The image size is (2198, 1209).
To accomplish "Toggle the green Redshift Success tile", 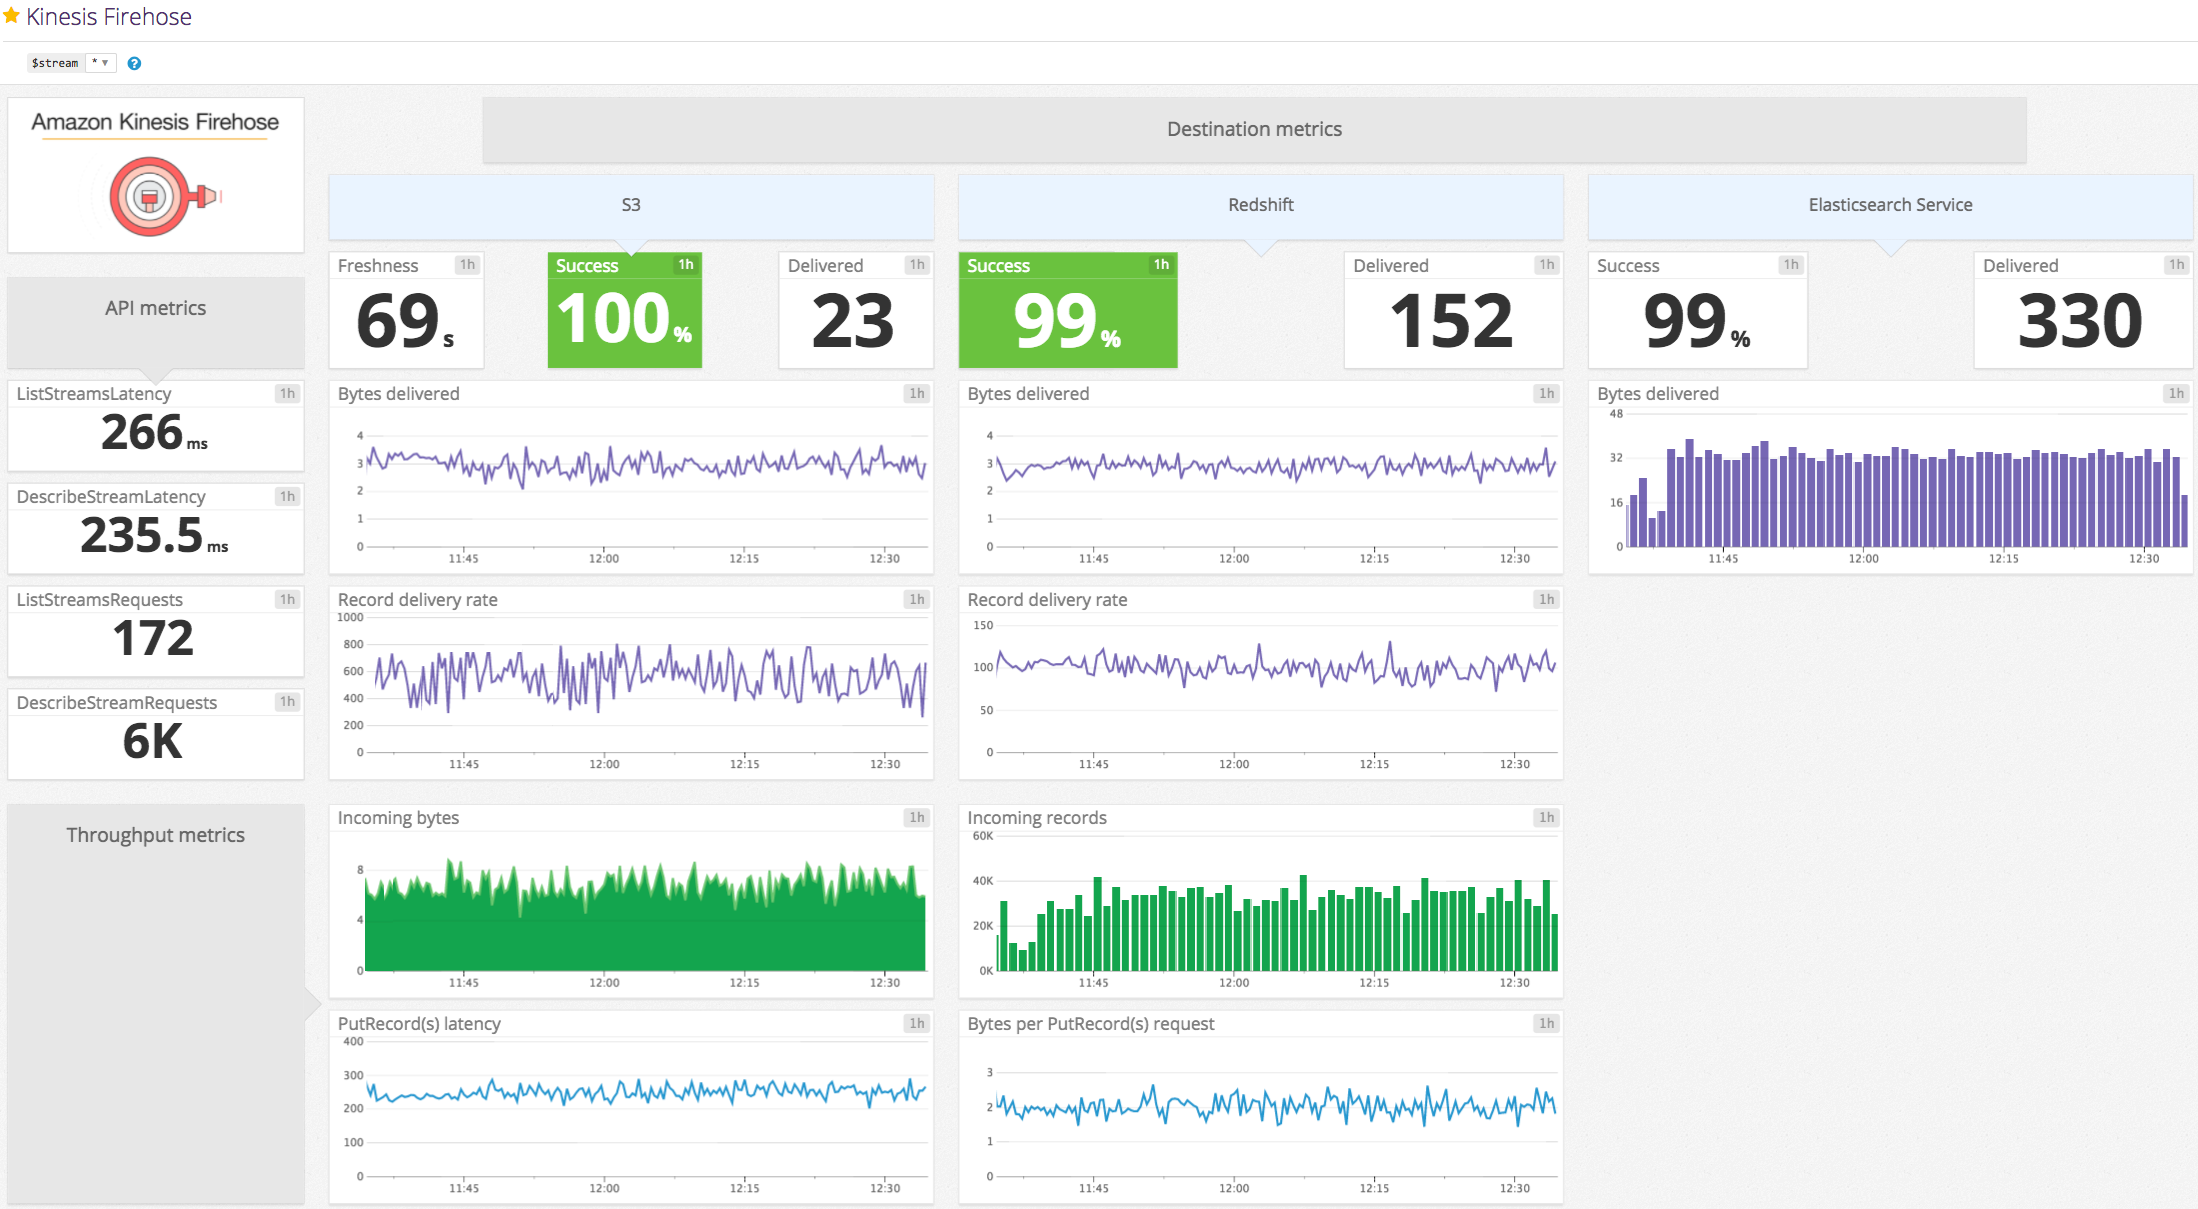I will pos(1067,309).
